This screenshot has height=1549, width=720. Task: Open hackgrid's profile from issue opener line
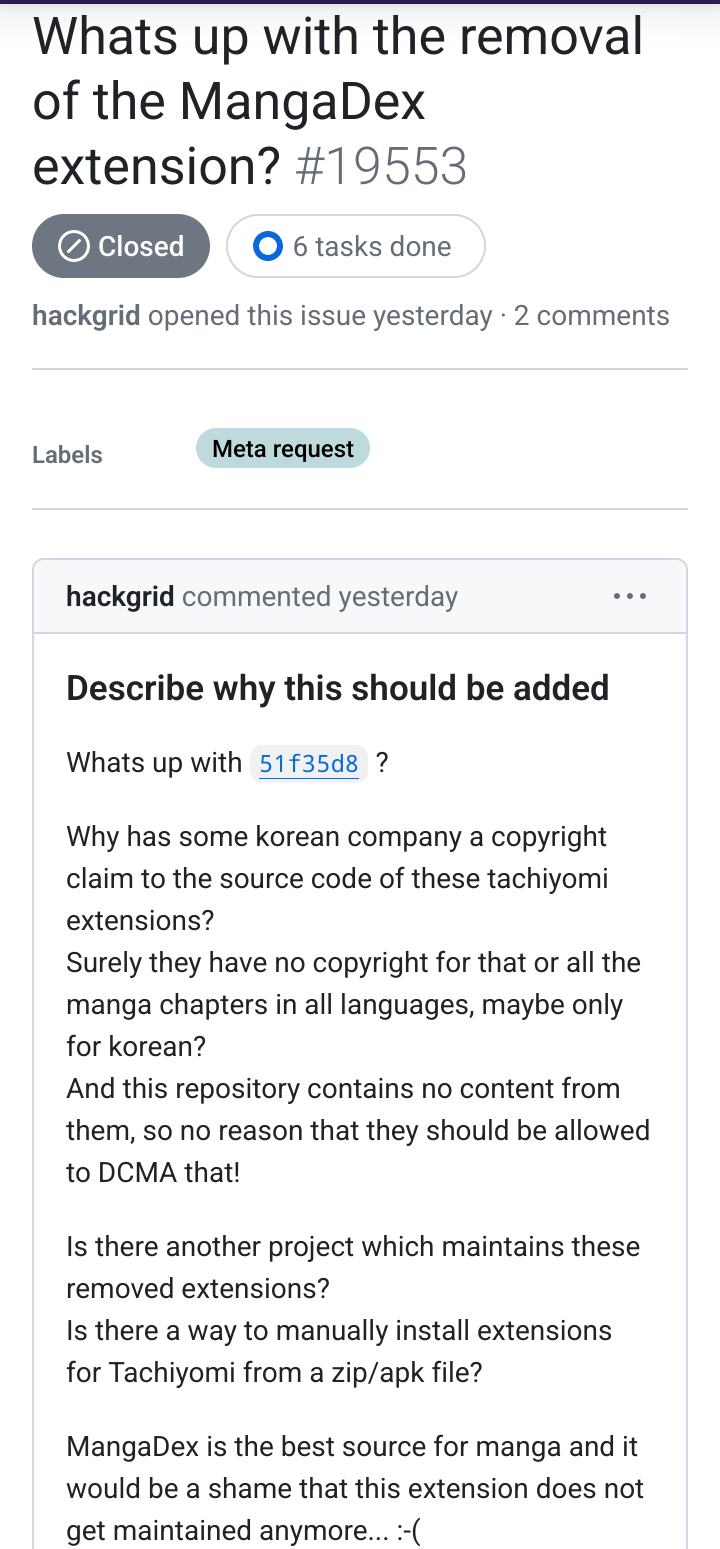87,316
